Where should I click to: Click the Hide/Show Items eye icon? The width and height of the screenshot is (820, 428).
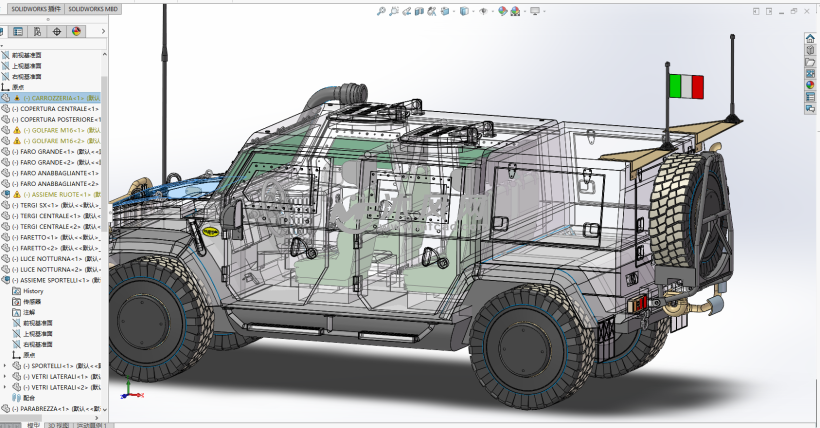(x=483, y=11)
